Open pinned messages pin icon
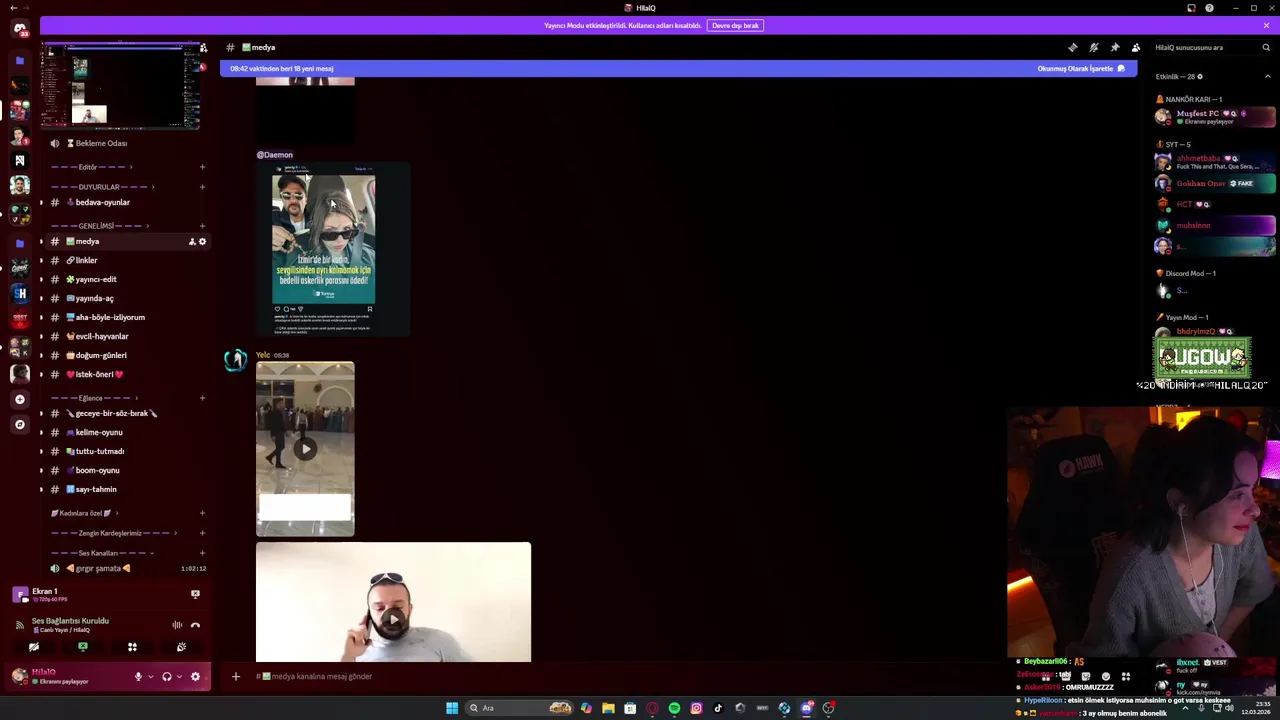Image resolution: width=1280 pixels, height=720 pixels. [x=1115, y=47]
